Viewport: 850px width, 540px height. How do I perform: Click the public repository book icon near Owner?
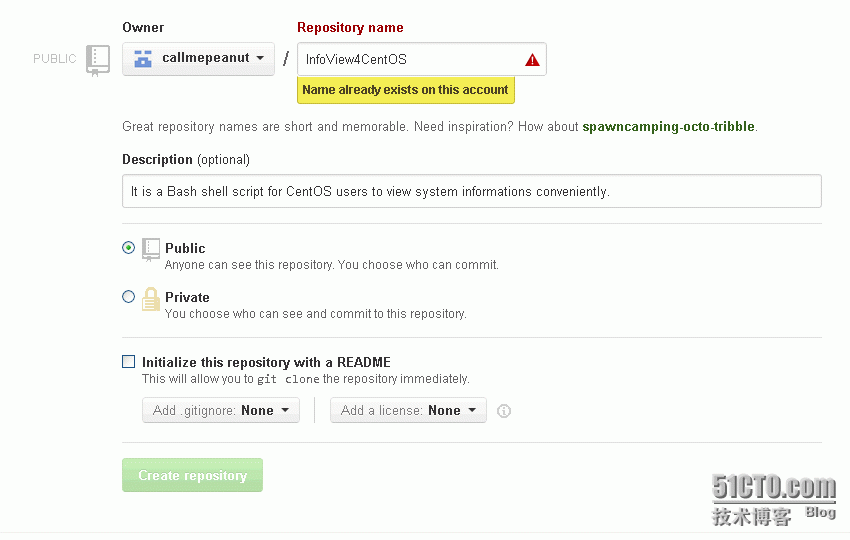97,60
